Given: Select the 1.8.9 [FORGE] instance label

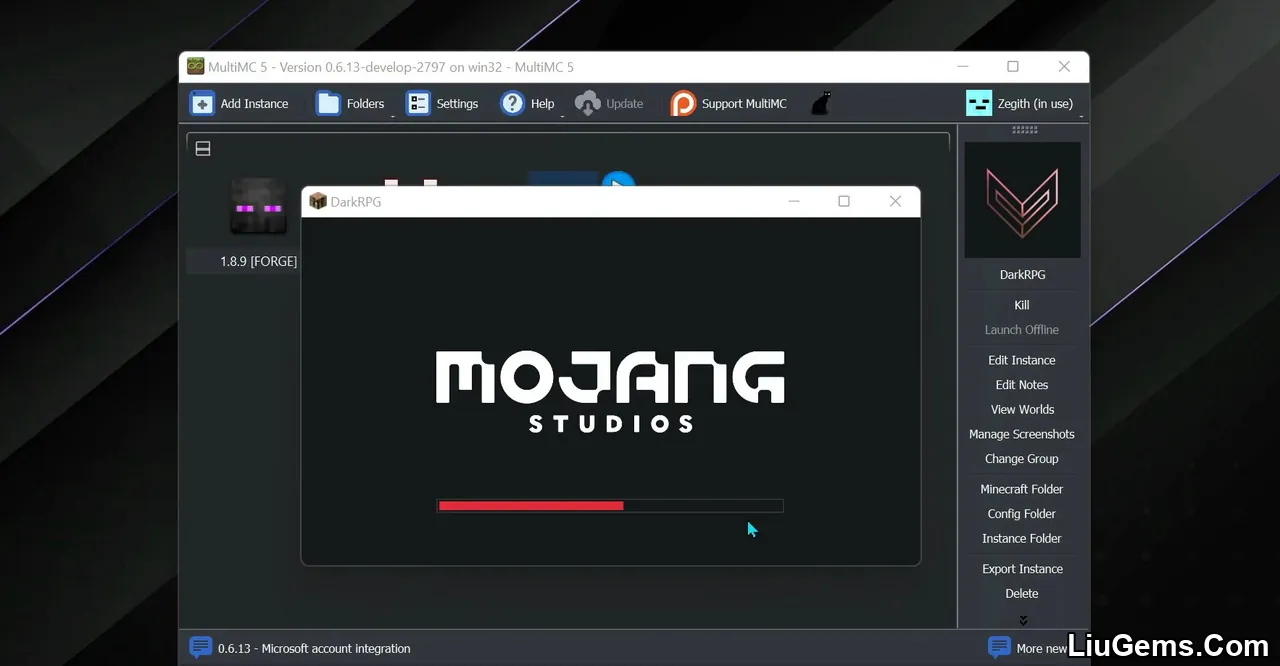Looking at the screenshot, I should [x=258, y=262].
